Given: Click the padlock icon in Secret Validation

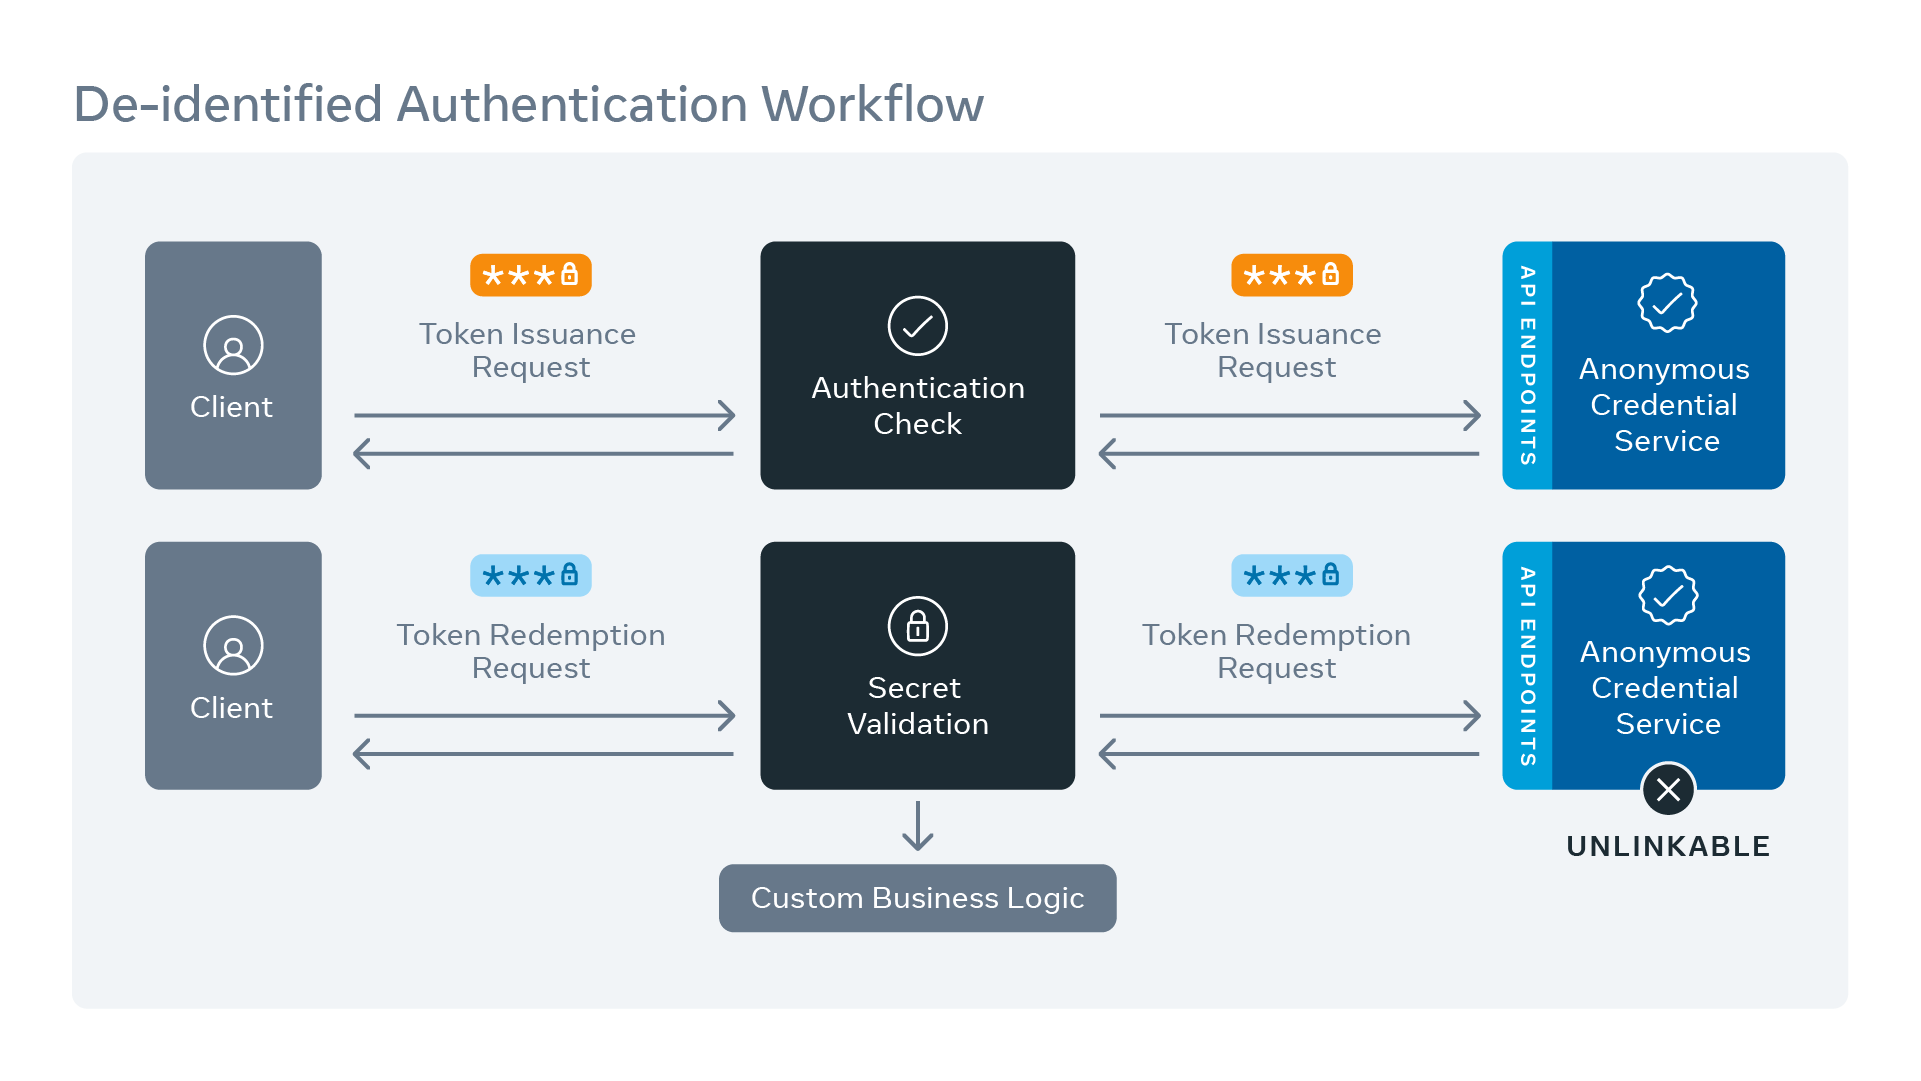Looking at the screenshot, I should click(917, 625).
